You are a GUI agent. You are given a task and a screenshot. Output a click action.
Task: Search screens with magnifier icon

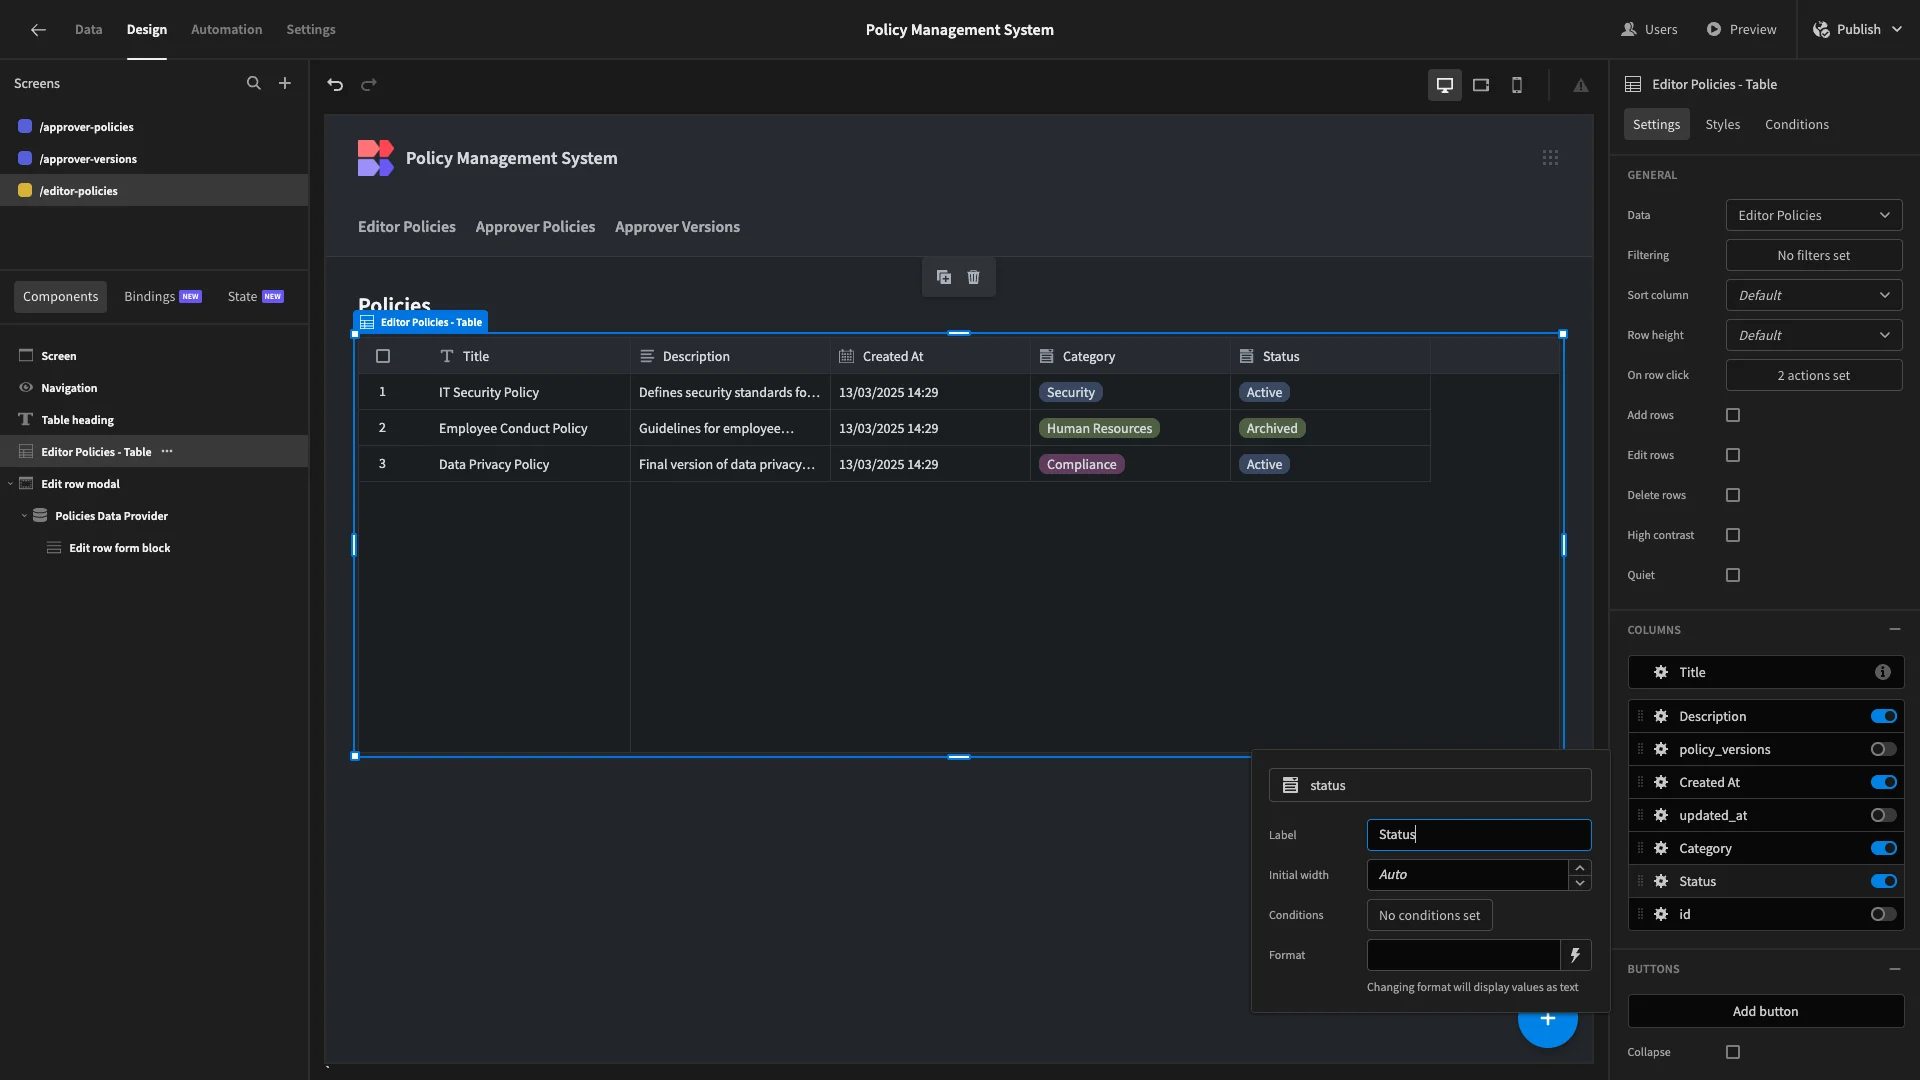(254, 84)
